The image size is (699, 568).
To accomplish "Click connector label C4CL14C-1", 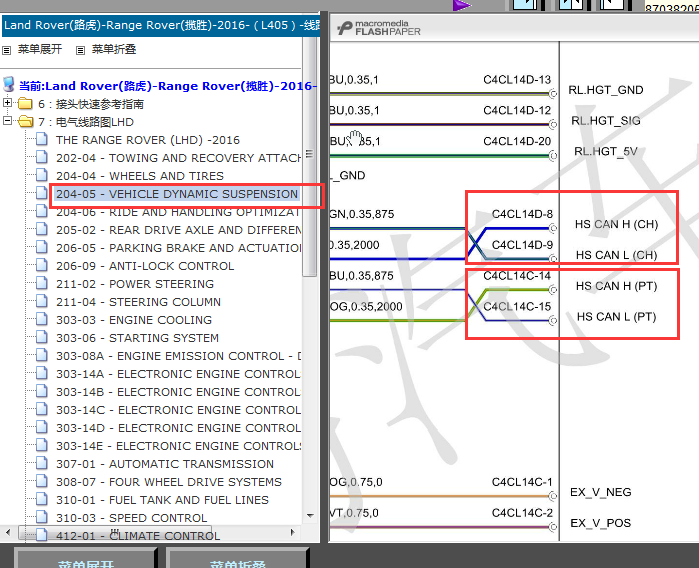I will [522, 482].
